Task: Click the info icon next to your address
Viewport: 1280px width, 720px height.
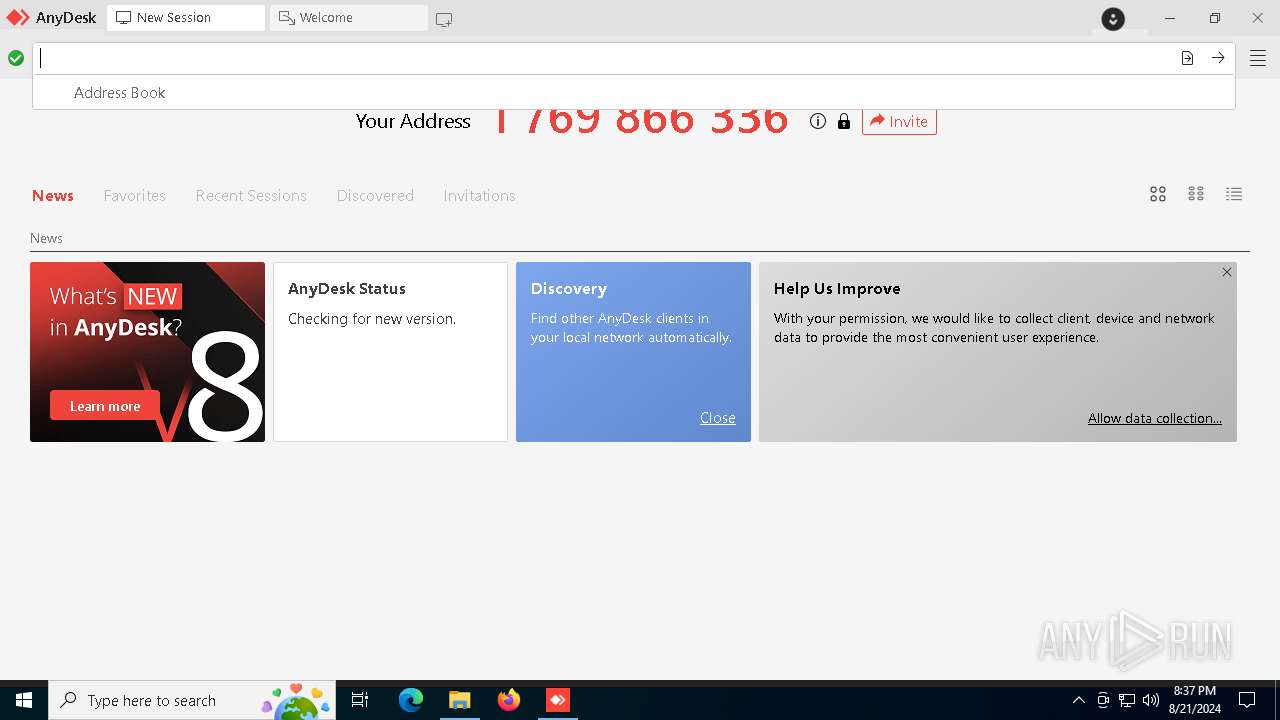Action: (818, 121)
